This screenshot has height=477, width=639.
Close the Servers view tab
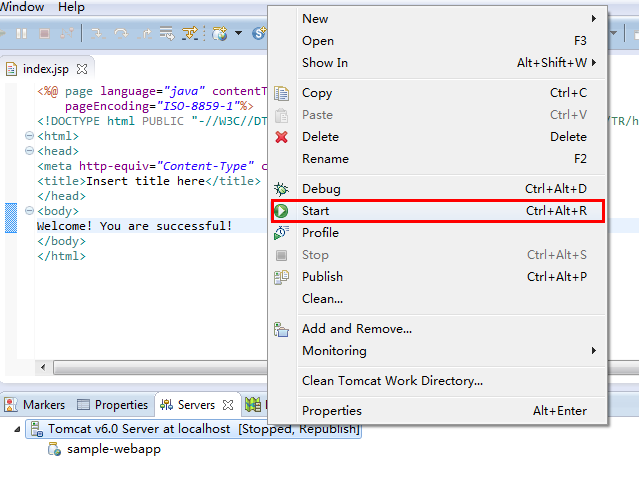[228, 405]
